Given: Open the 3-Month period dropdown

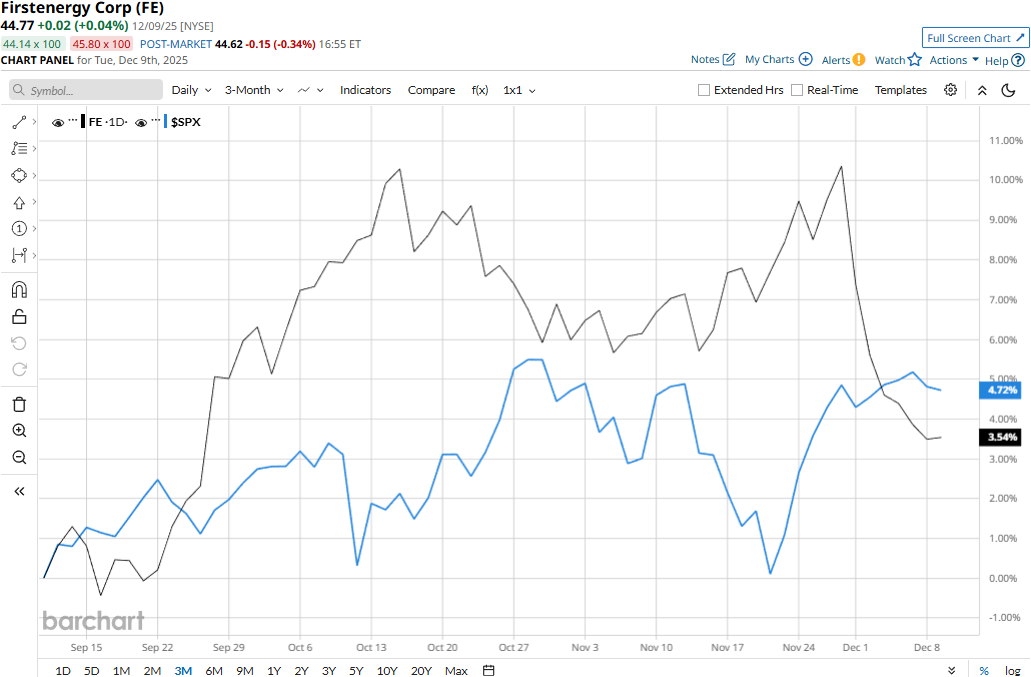Looking at the screenshot, I should [254, 90].
